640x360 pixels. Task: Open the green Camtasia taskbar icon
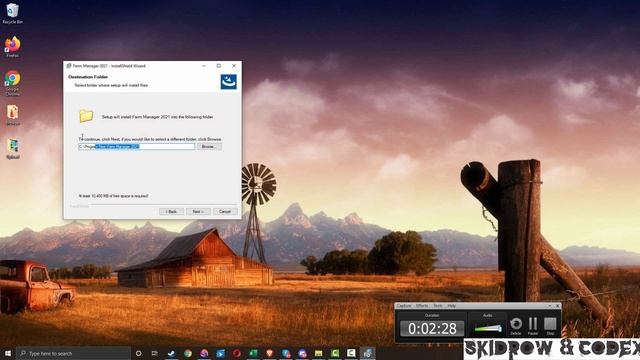335,353
